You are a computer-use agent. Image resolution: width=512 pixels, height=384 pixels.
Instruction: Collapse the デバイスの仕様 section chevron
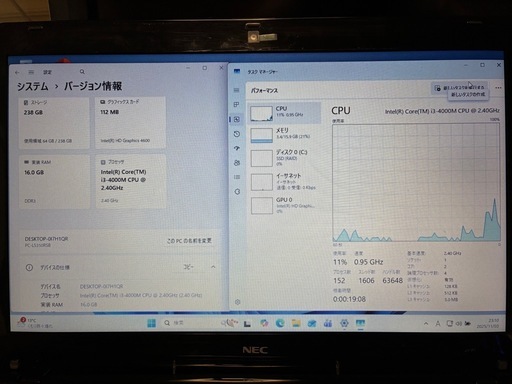pyautogui.click(x=213, y=267)
